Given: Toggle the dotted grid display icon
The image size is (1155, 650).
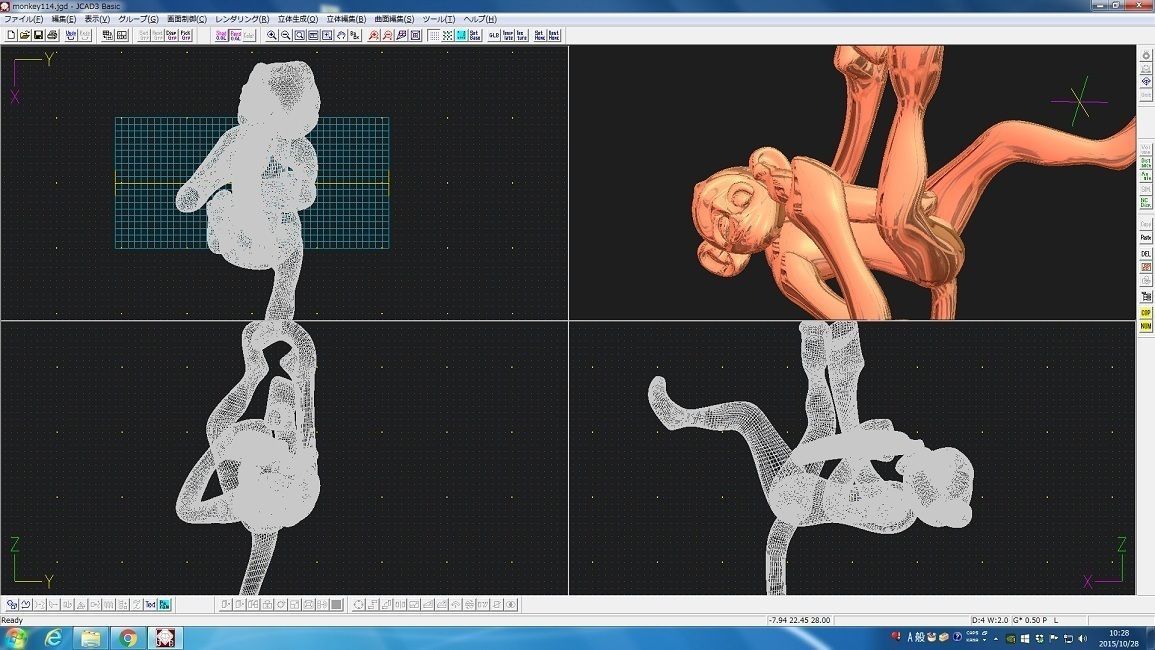Looking at the screenshot, I should coord(434,35).
